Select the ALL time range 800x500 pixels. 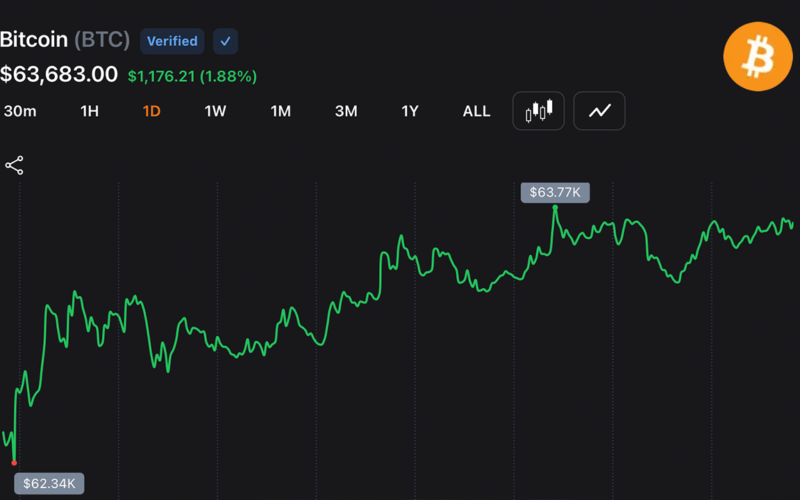[x=477, y=111]
